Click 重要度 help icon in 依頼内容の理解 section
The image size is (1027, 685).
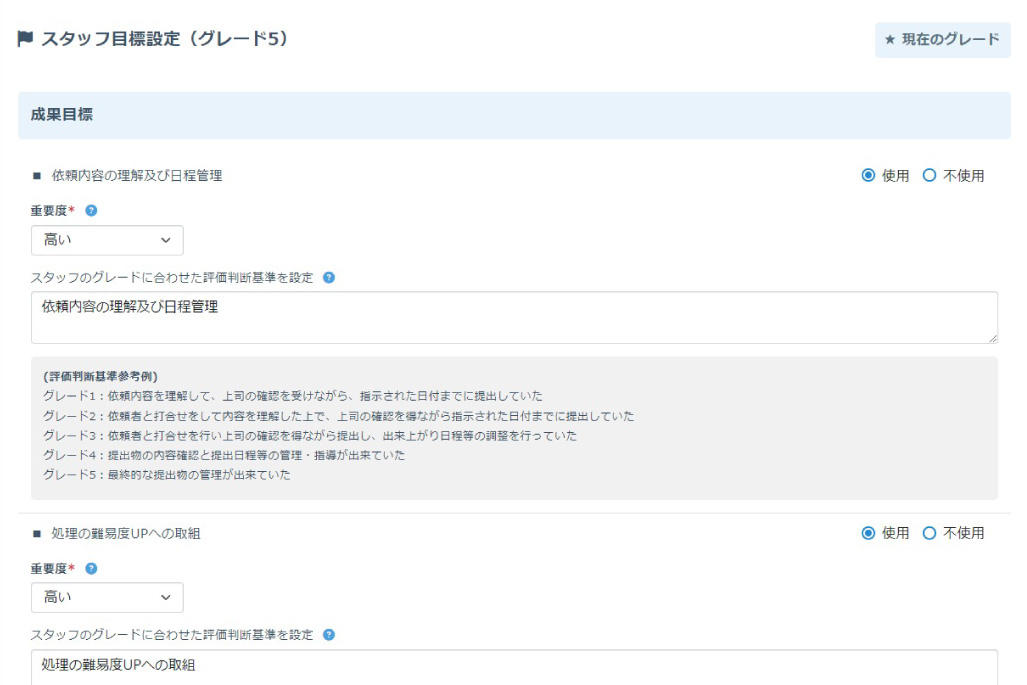click(91, 210)
